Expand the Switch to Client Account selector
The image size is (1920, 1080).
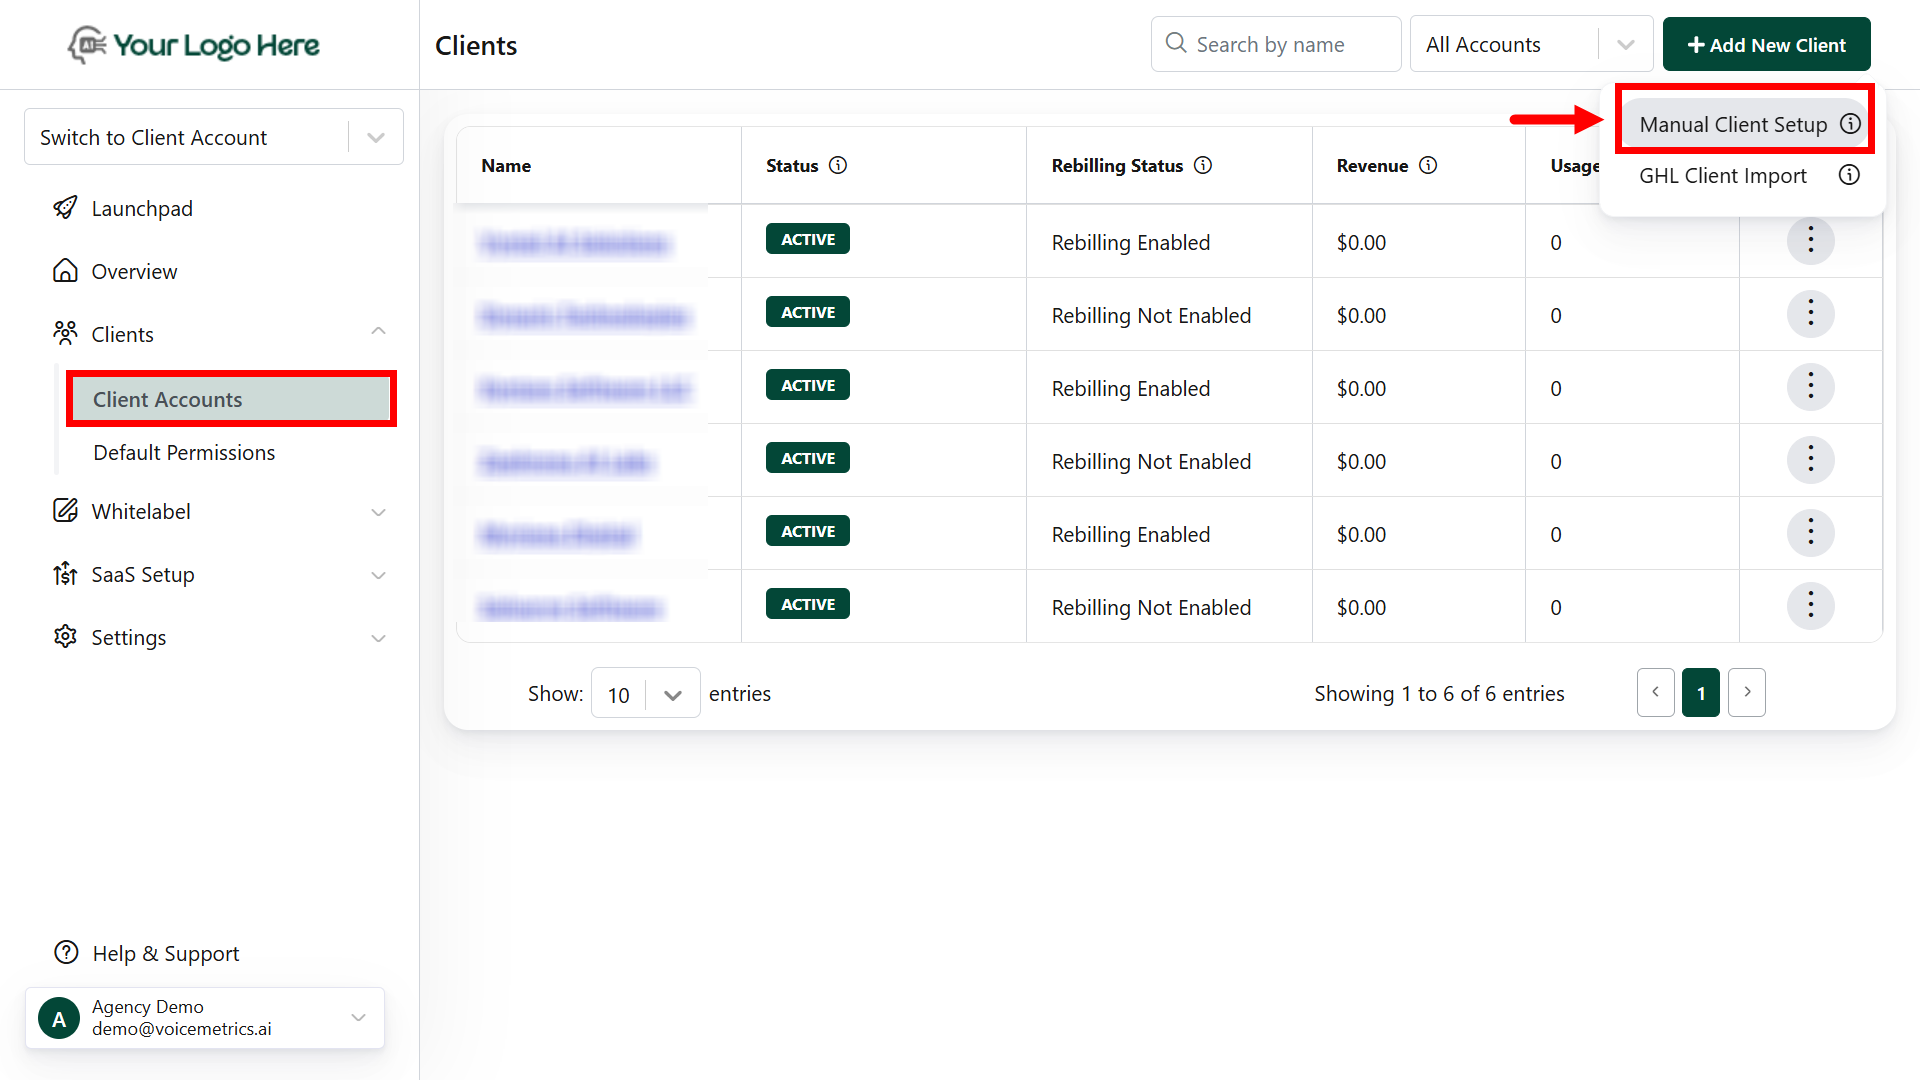(375, 136)
